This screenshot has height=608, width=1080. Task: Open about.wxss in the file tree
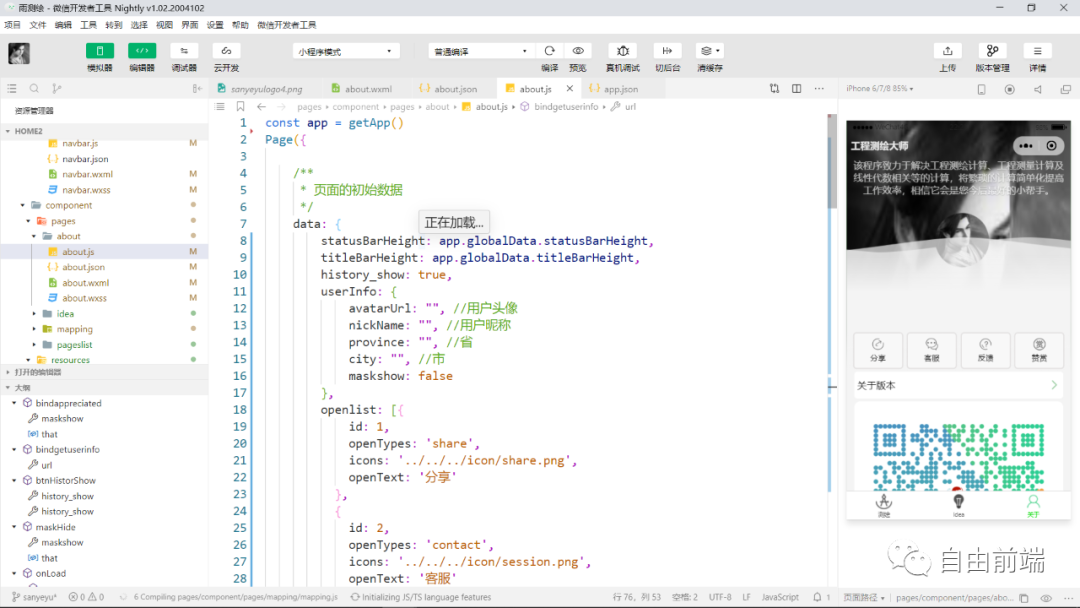click(84, 298)
